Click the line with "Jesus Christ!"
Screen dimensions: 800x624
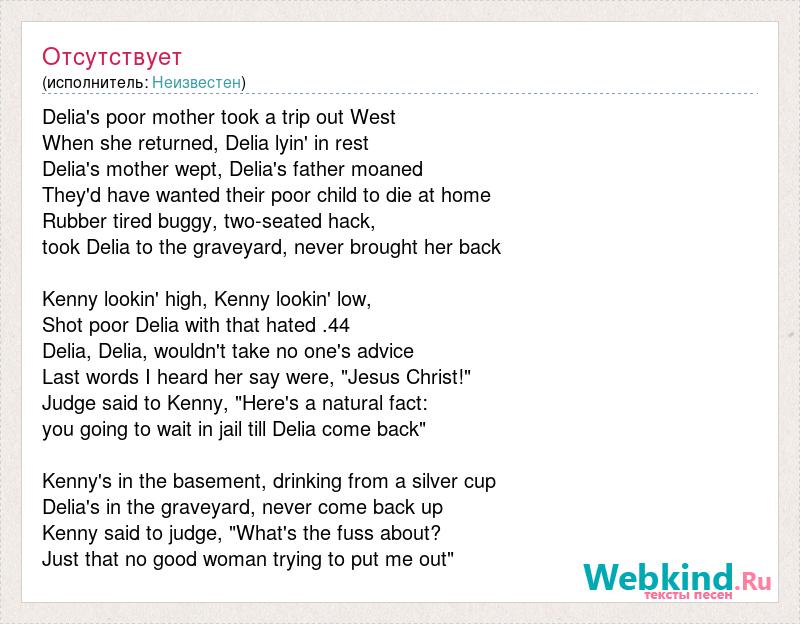click(257, 378)
